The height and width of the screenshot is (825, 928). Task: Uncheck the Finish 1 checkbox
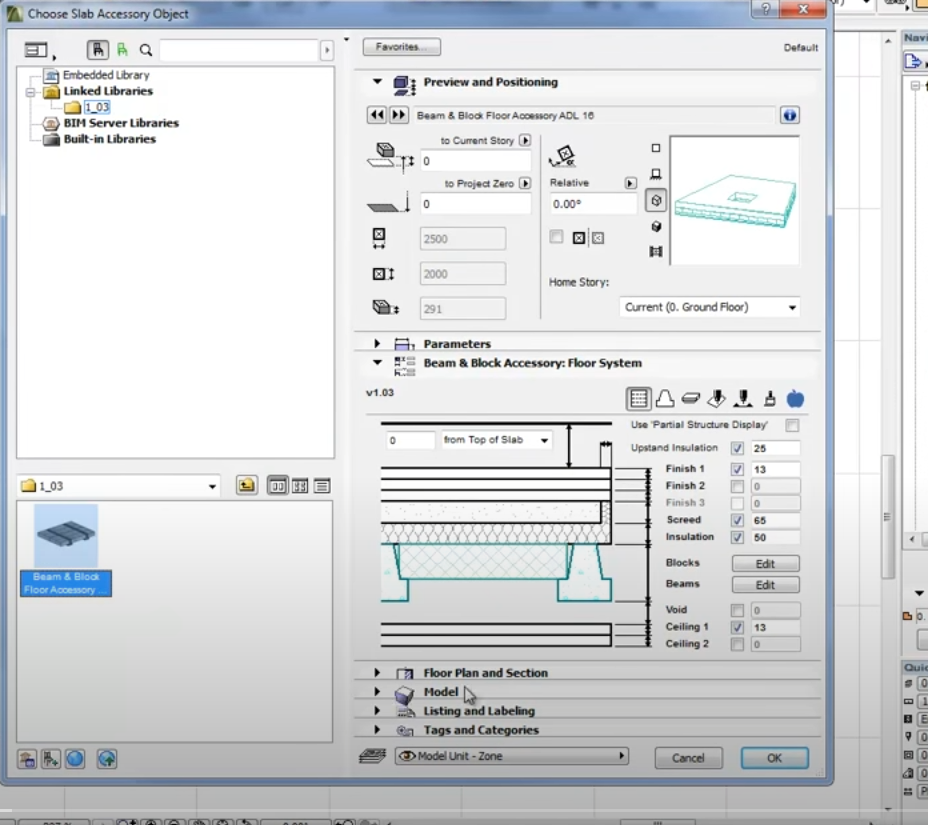[737, 469]
